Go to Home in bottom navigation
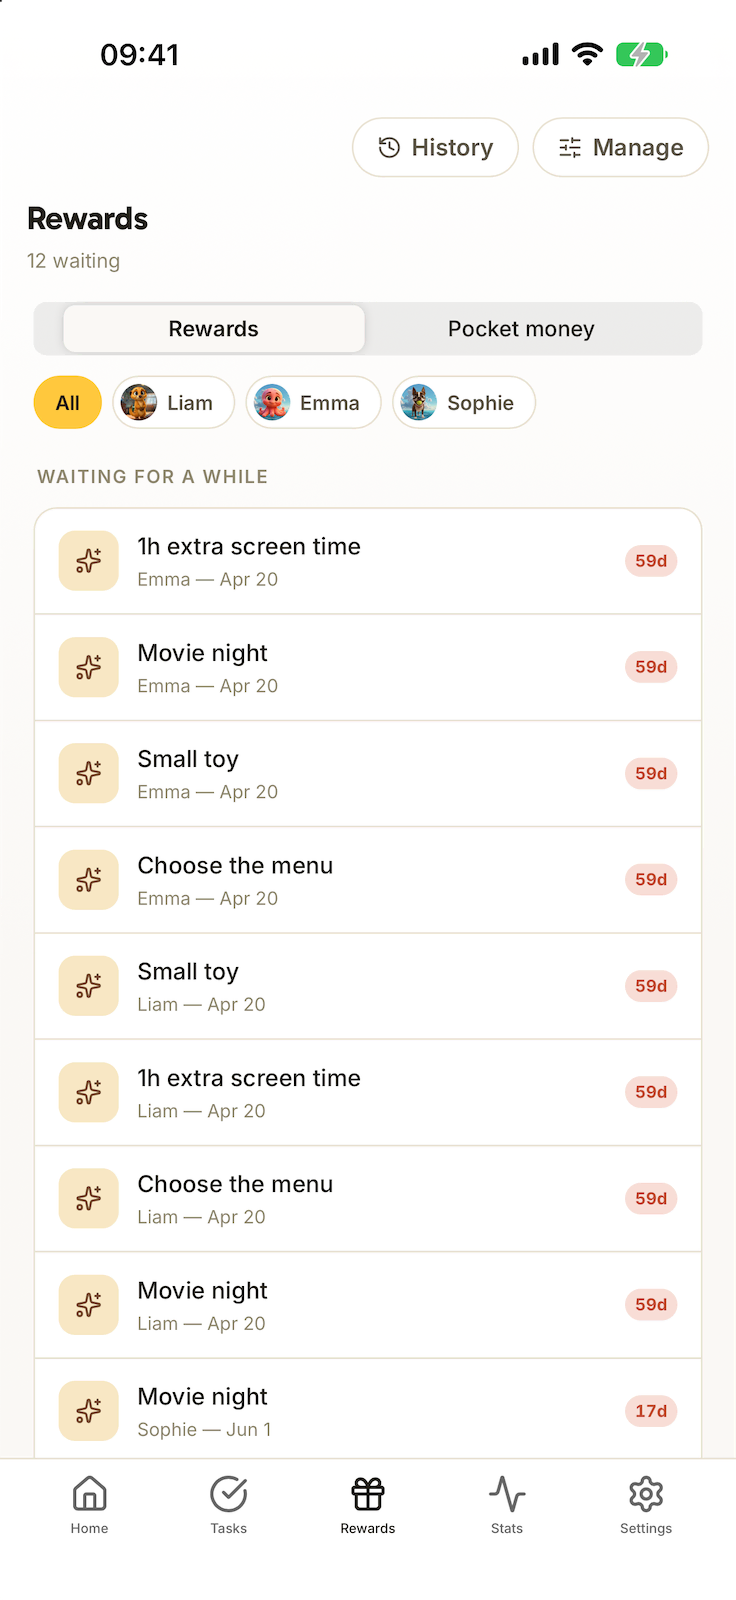The image size is (736, 1600). [89, 1505]
